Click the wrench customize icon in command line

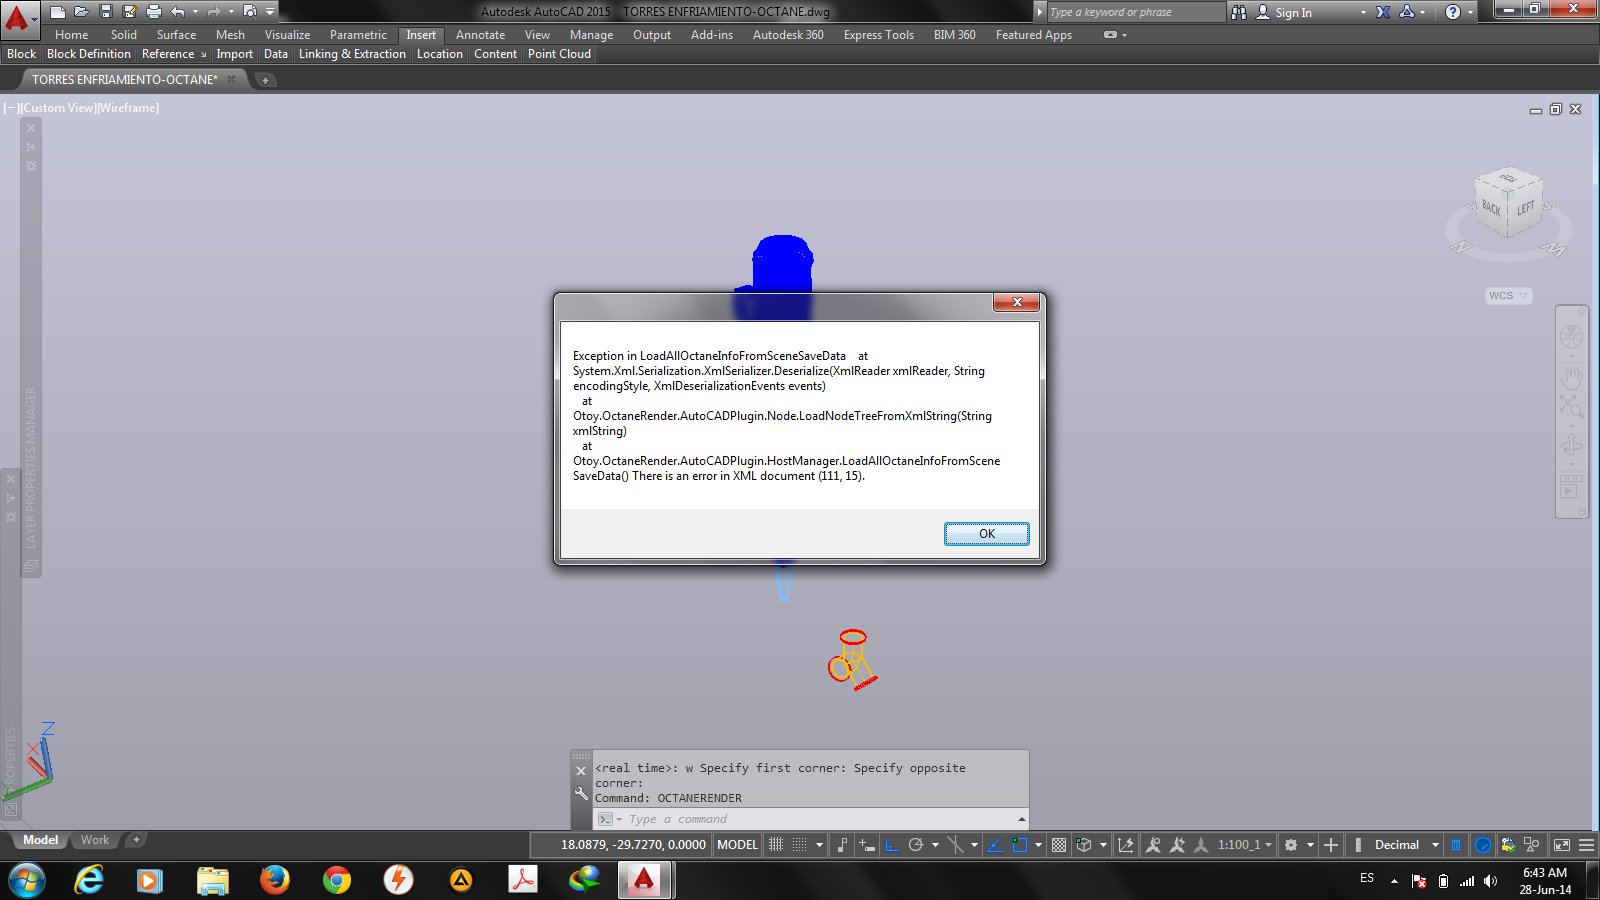581,794
